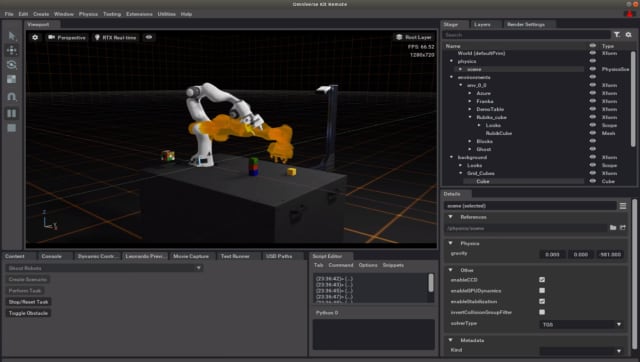Click the locate-reference arrow icon

coord(623,228)
